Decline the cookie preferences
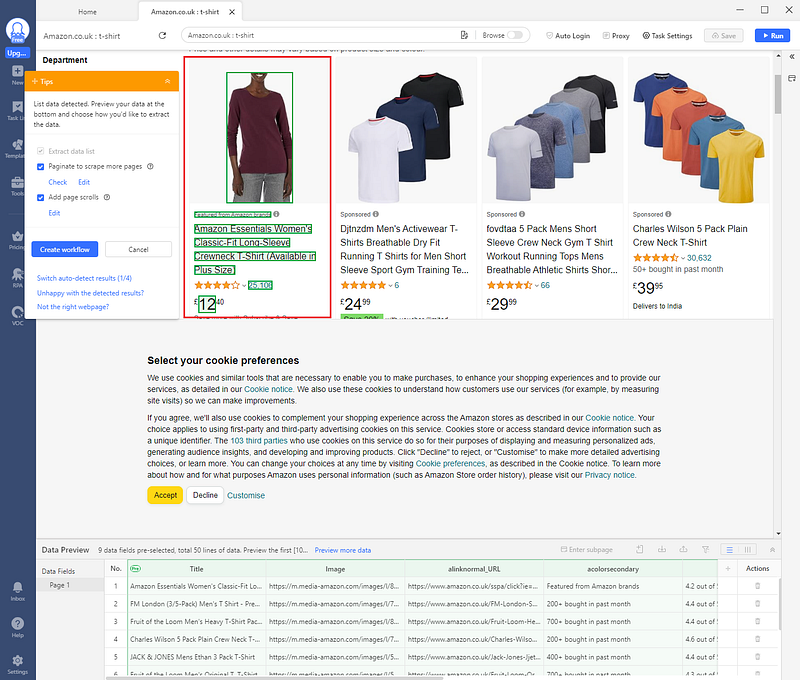The image size is (800, 680). (205, 495)
